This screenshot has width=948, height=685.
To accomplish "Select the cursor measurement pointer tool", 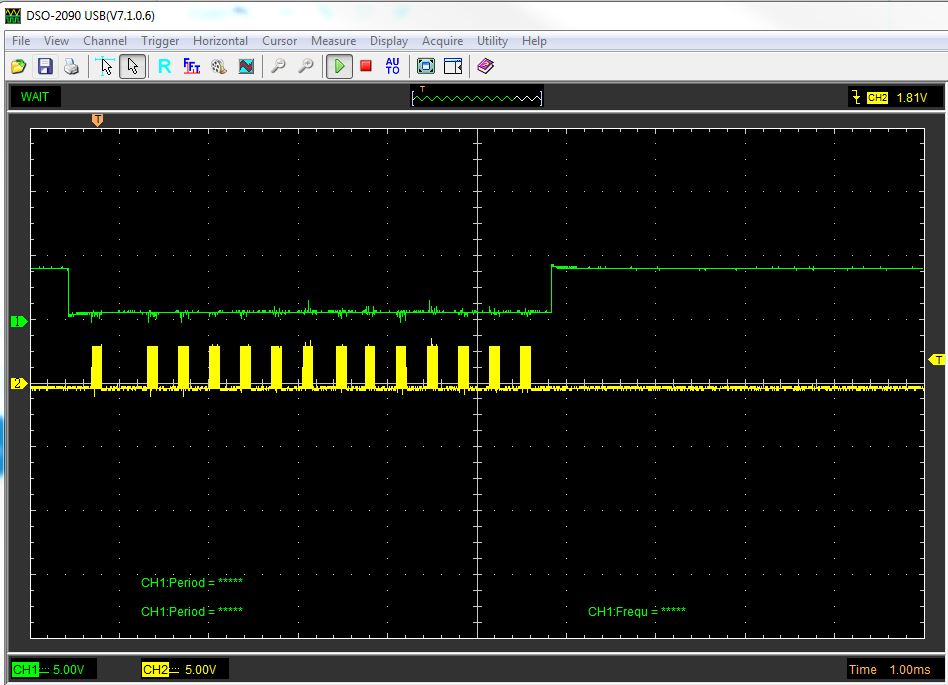I will point(105,66).
